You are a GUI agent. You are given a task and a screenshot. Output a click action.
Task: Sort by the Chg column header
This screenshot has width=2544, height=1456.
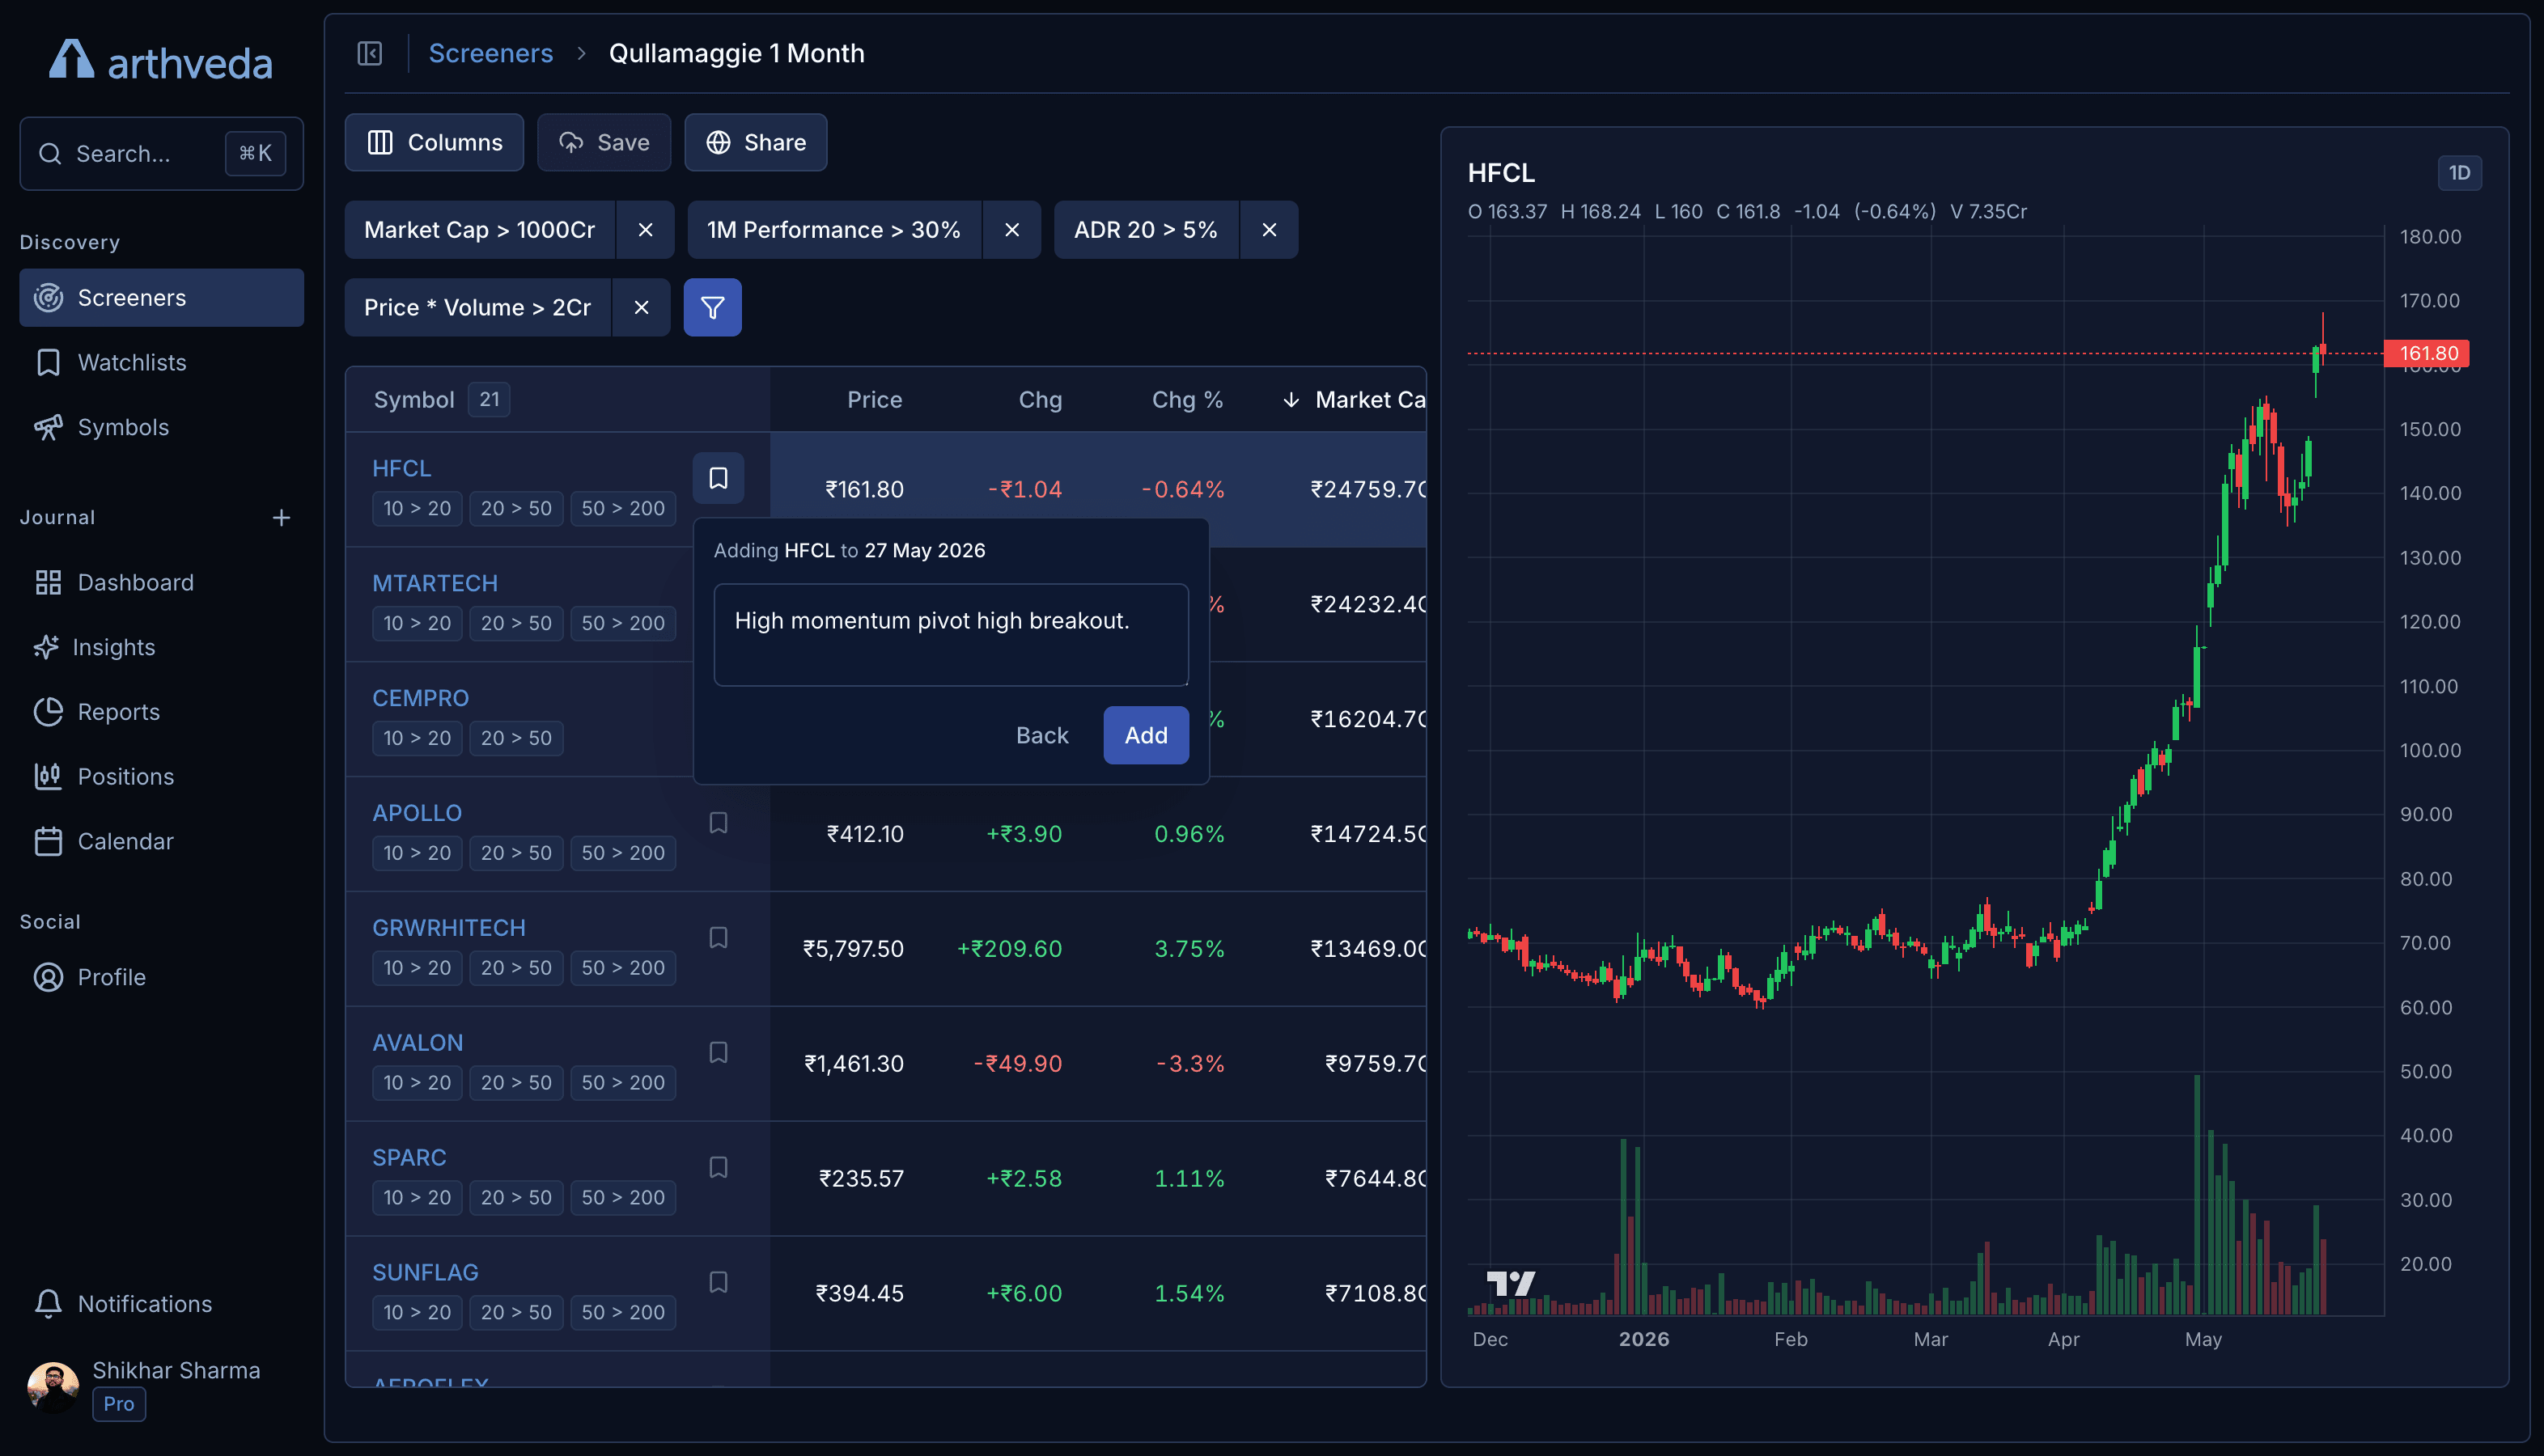pos(1040,399)
